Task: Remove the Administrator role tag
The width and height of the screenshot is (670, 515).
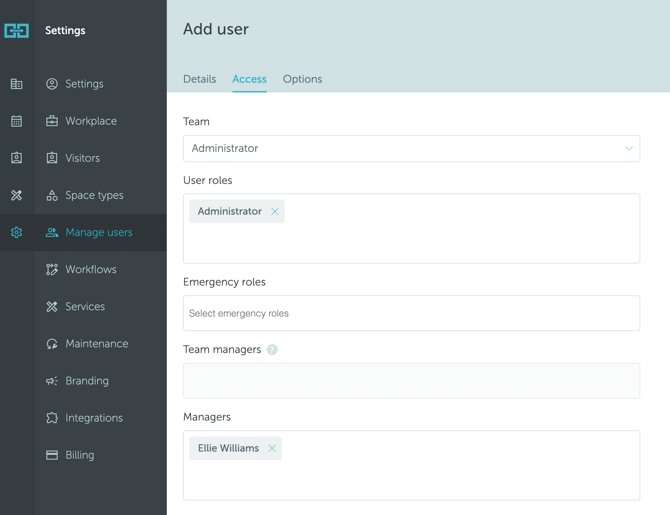Action: click(275, 212)
